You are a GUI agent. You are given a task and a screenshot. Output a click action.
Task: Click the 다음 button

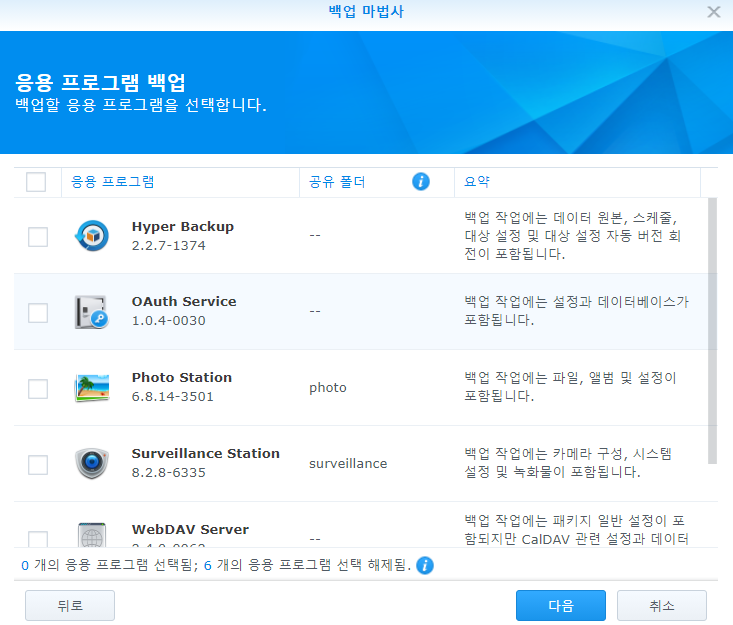[x=561, y=605]
